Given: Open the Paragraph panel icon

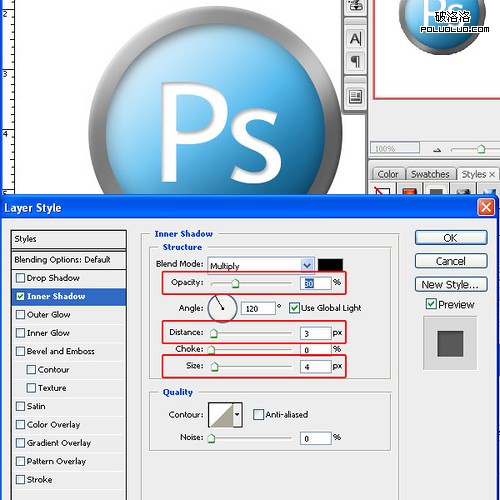Looking at the screenshot, I should pos(355,61).
